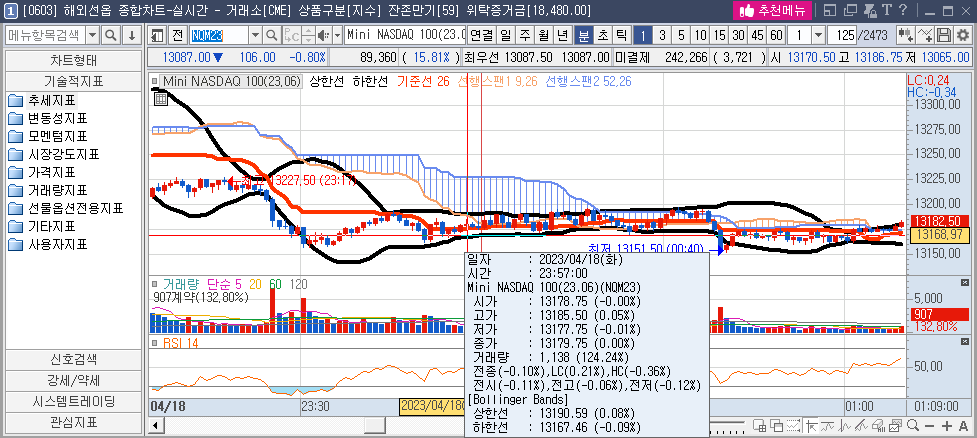The width and height of the screenshot is (977, 438).
Task: Open symbol search magnifier next to NQM23 field
Action: click(x=272, y=35)
